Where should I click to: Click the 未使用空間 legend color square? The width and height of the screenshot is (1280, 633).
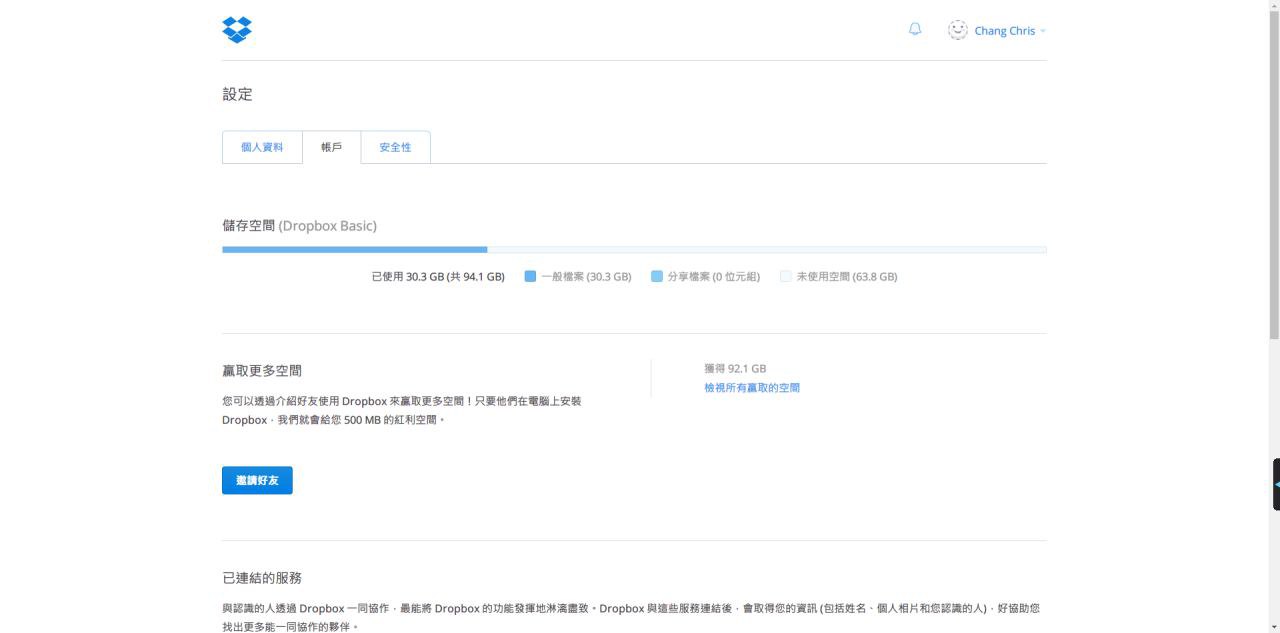click(x=785, y=276)
